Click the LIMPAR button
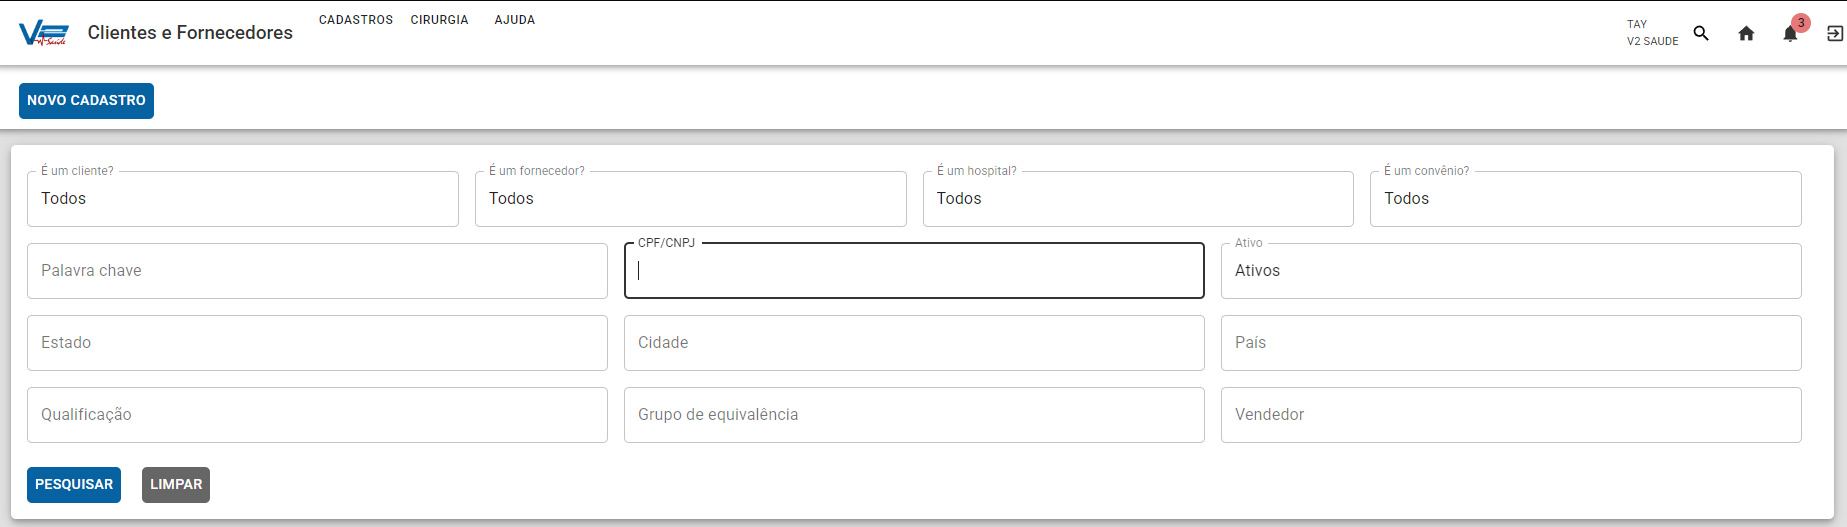 (176, 485)
